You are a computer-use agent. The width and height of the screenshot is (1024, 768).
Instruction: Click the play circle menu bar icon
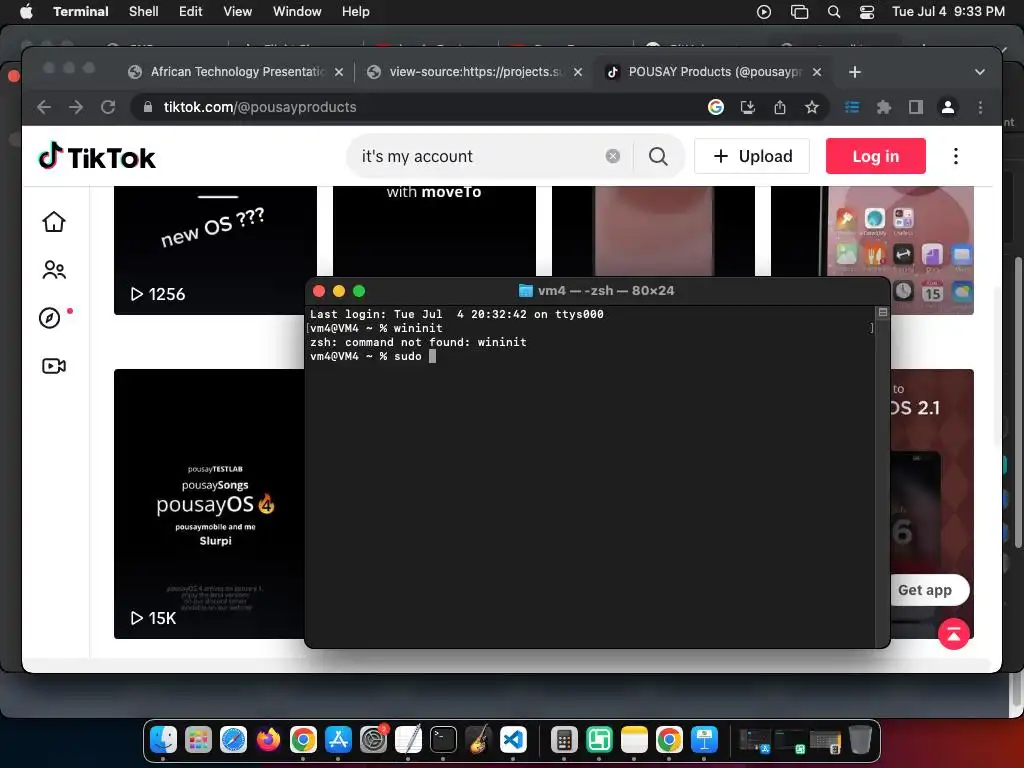(x=764, y=12)
